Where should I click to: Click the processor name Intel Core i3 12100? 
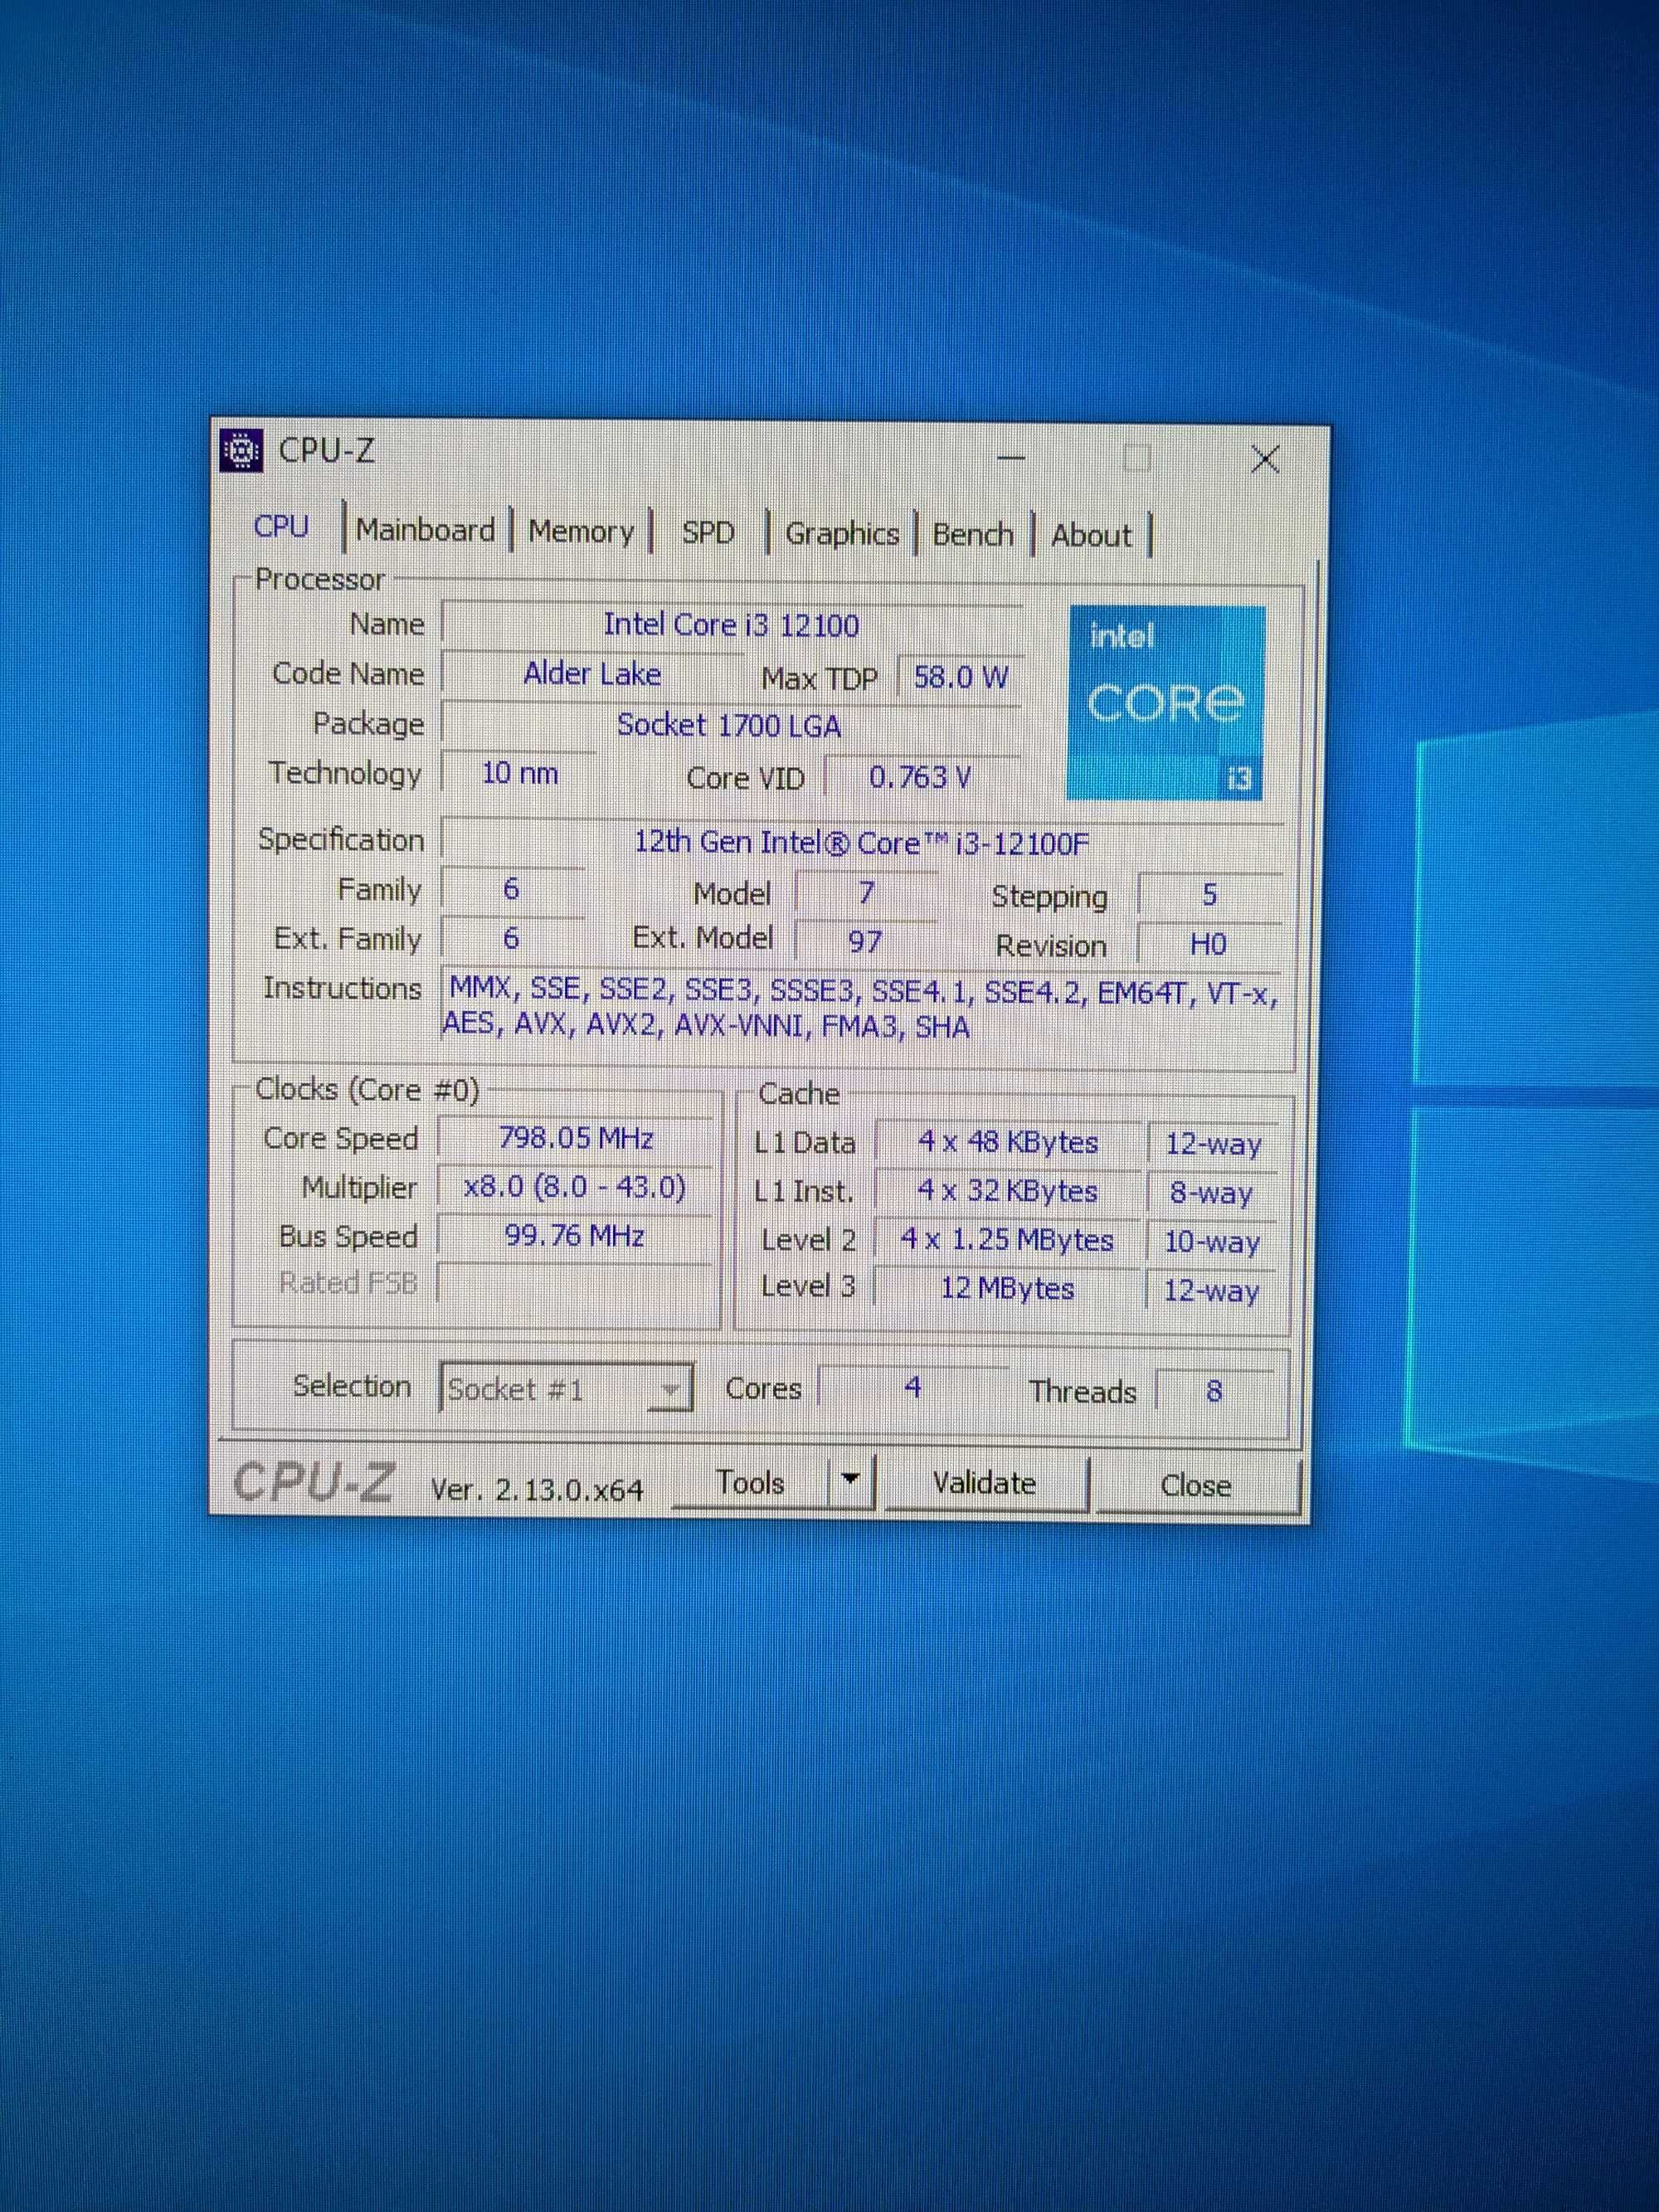pos(731,625)
